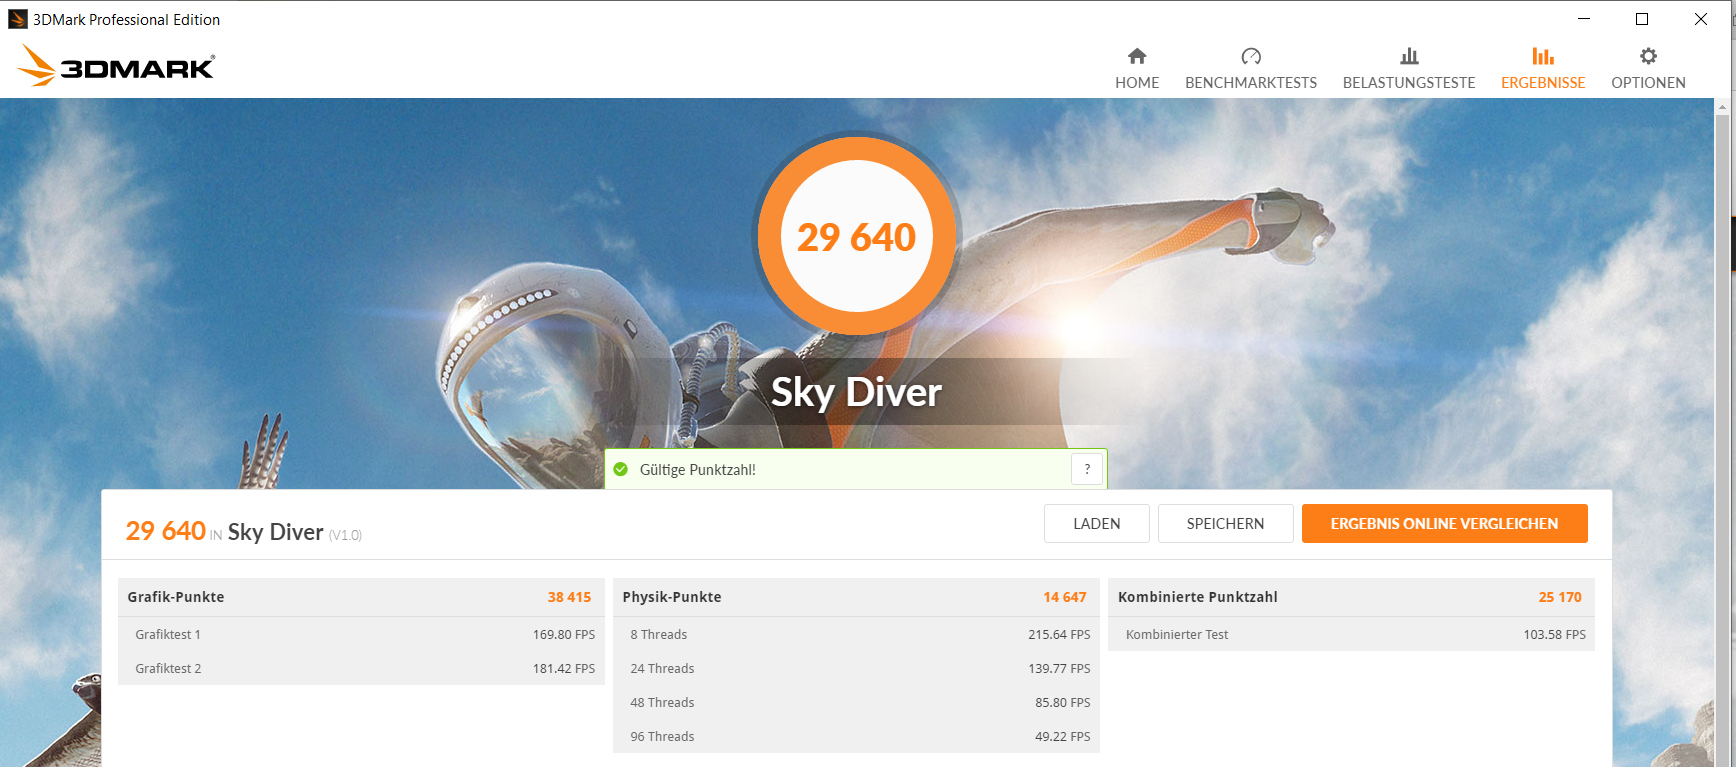Click the Benchmarktests gauge icon

[1251, 56]
